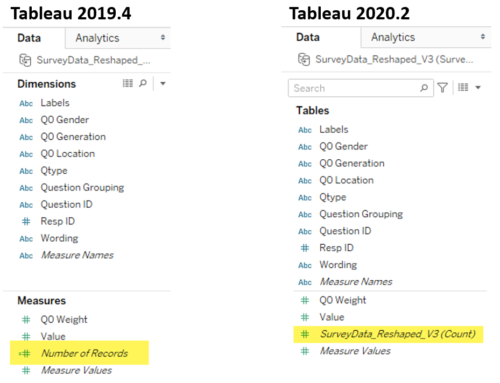Select the Measure Values field under Tables
The image size is (500, 383).
pos(355,351)
